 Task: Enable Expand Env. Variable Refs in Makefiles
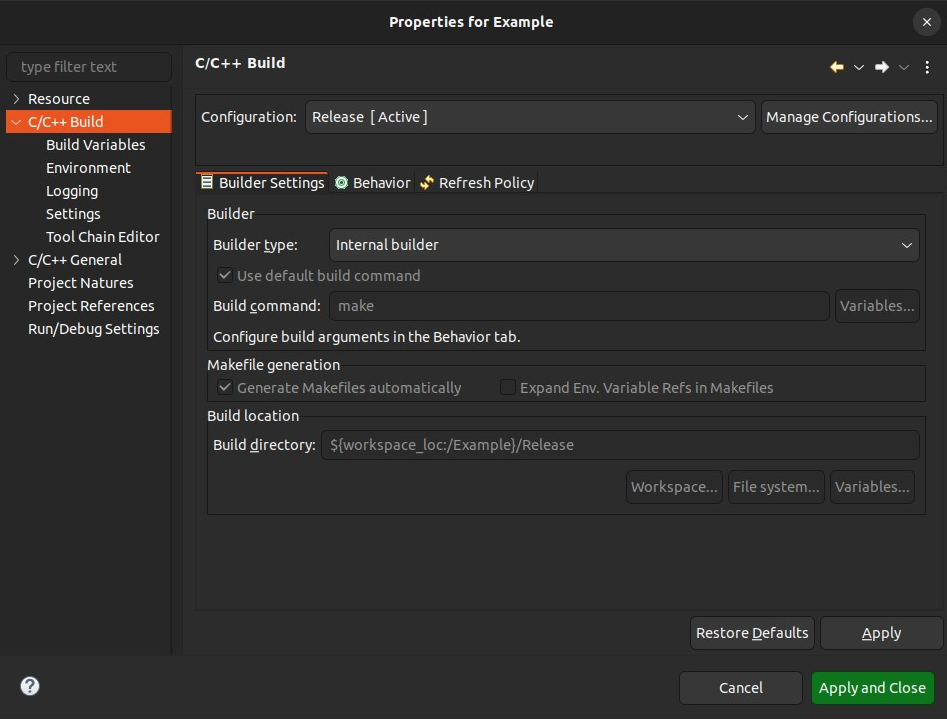tap(507, 387)
